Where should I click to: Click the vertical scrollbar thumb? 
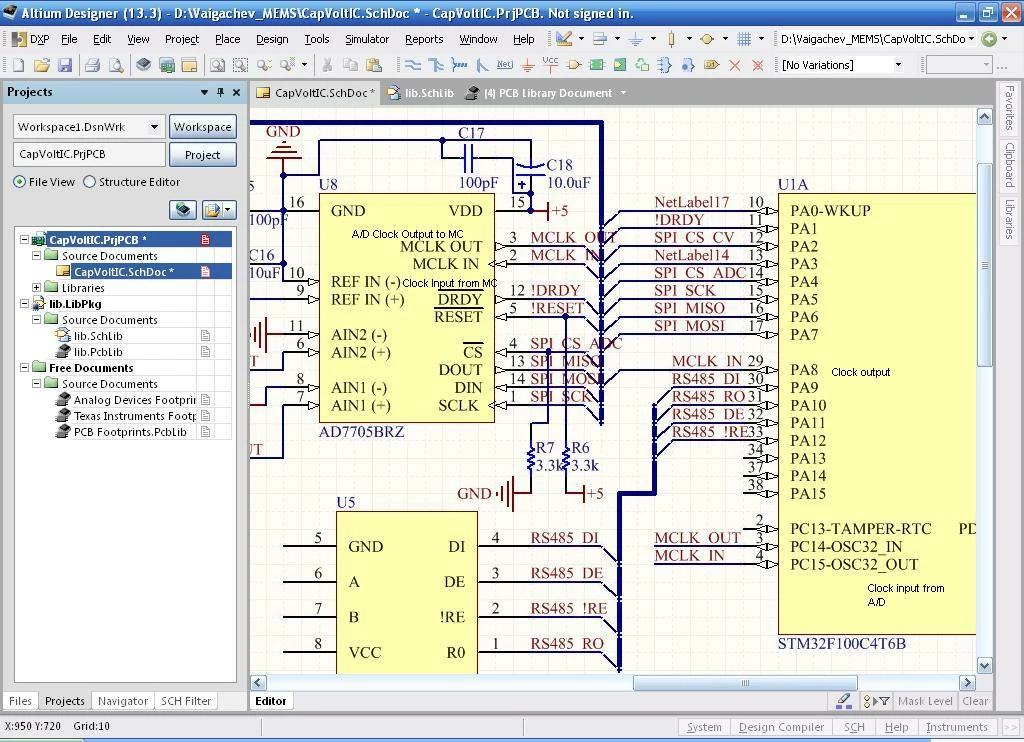coord(984,265)
